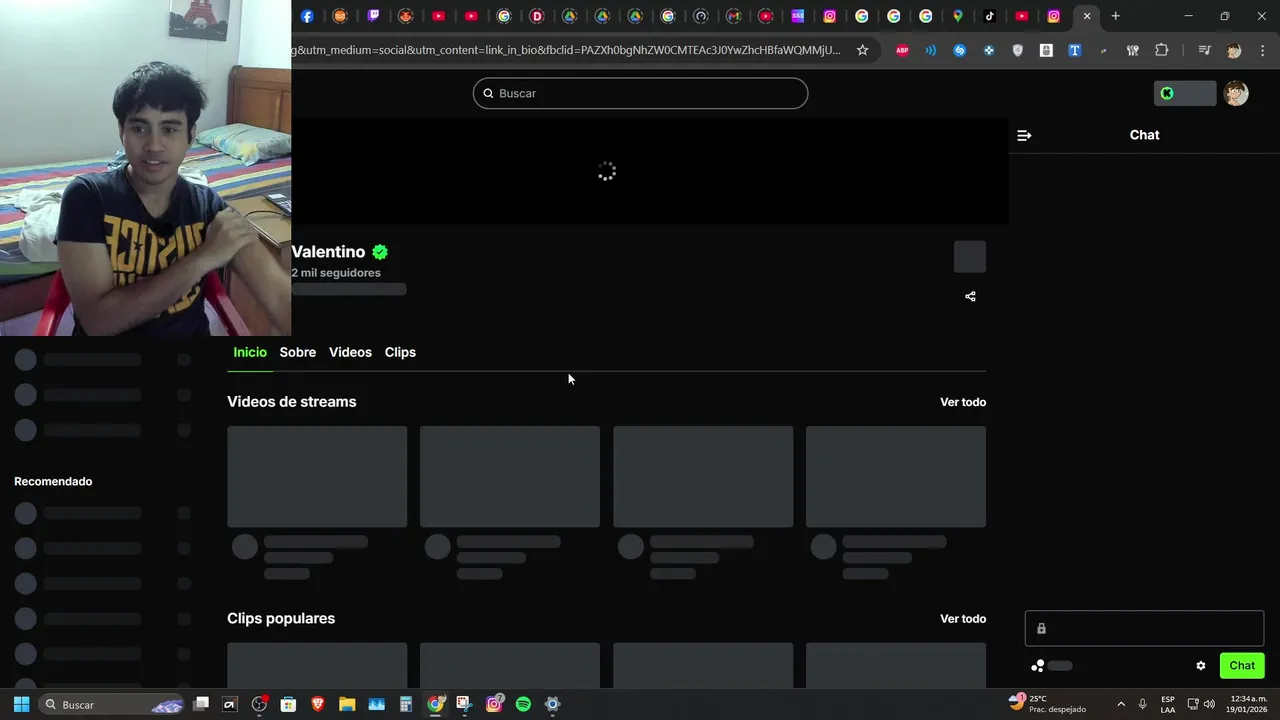Click the Windows taskbar Buscar search box
Viewport: 1280px width, 720px height.
(x=111, y=704)
